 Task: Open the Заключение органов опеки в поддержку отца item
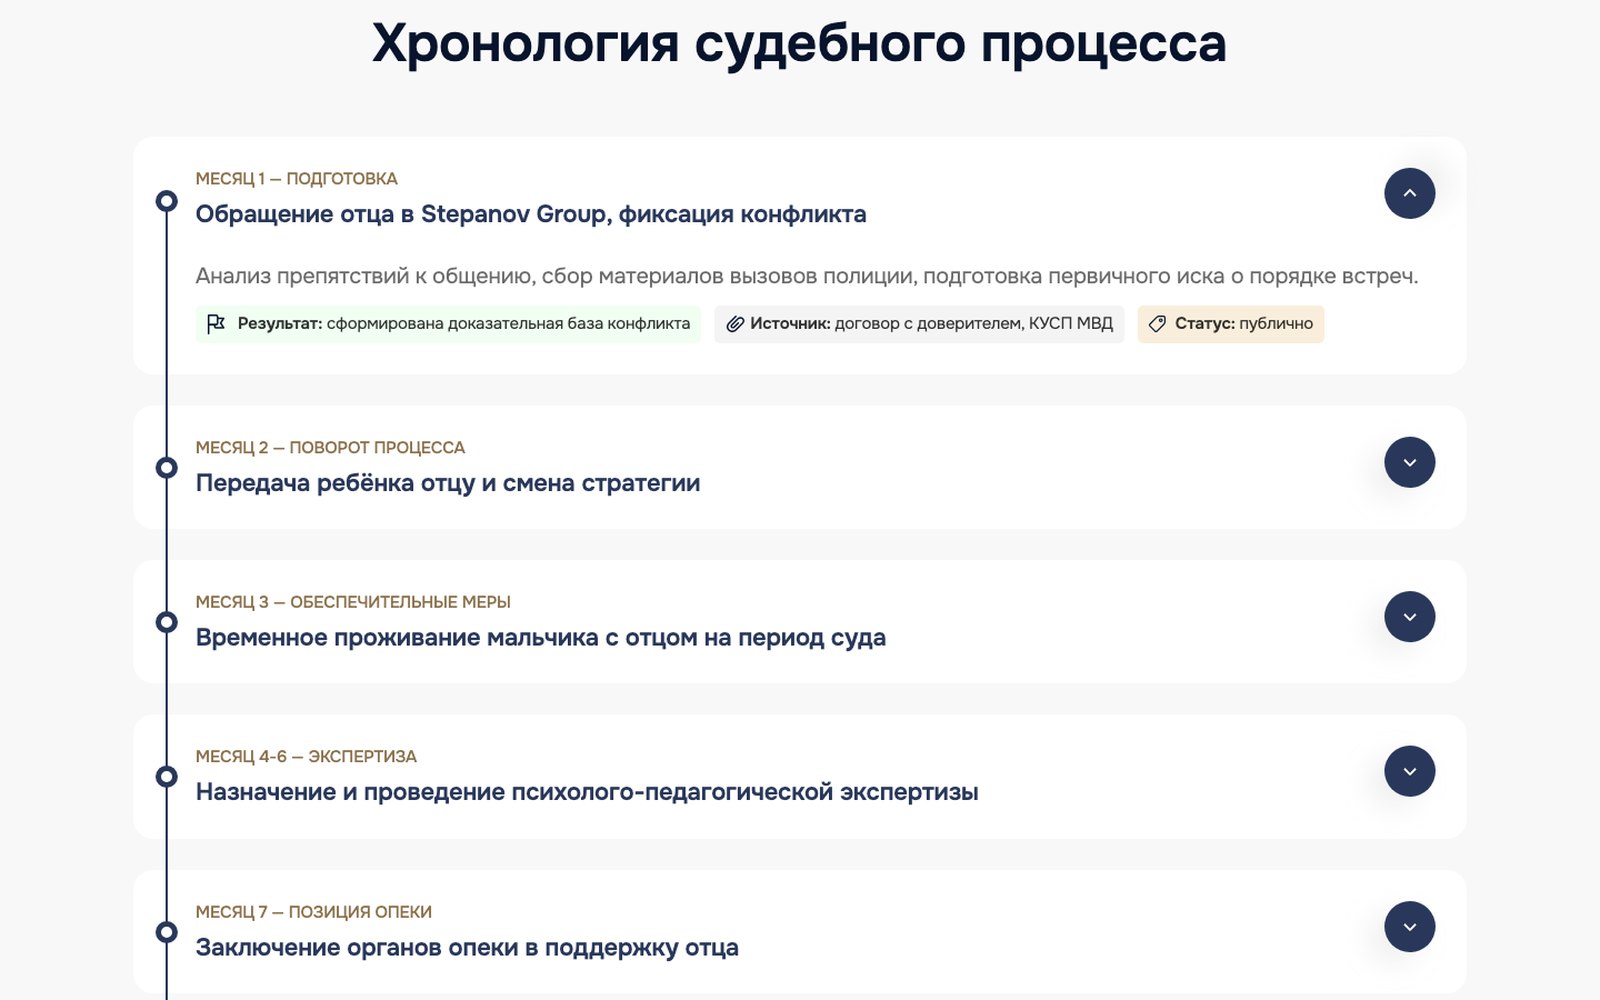click(x=800, y=932)
